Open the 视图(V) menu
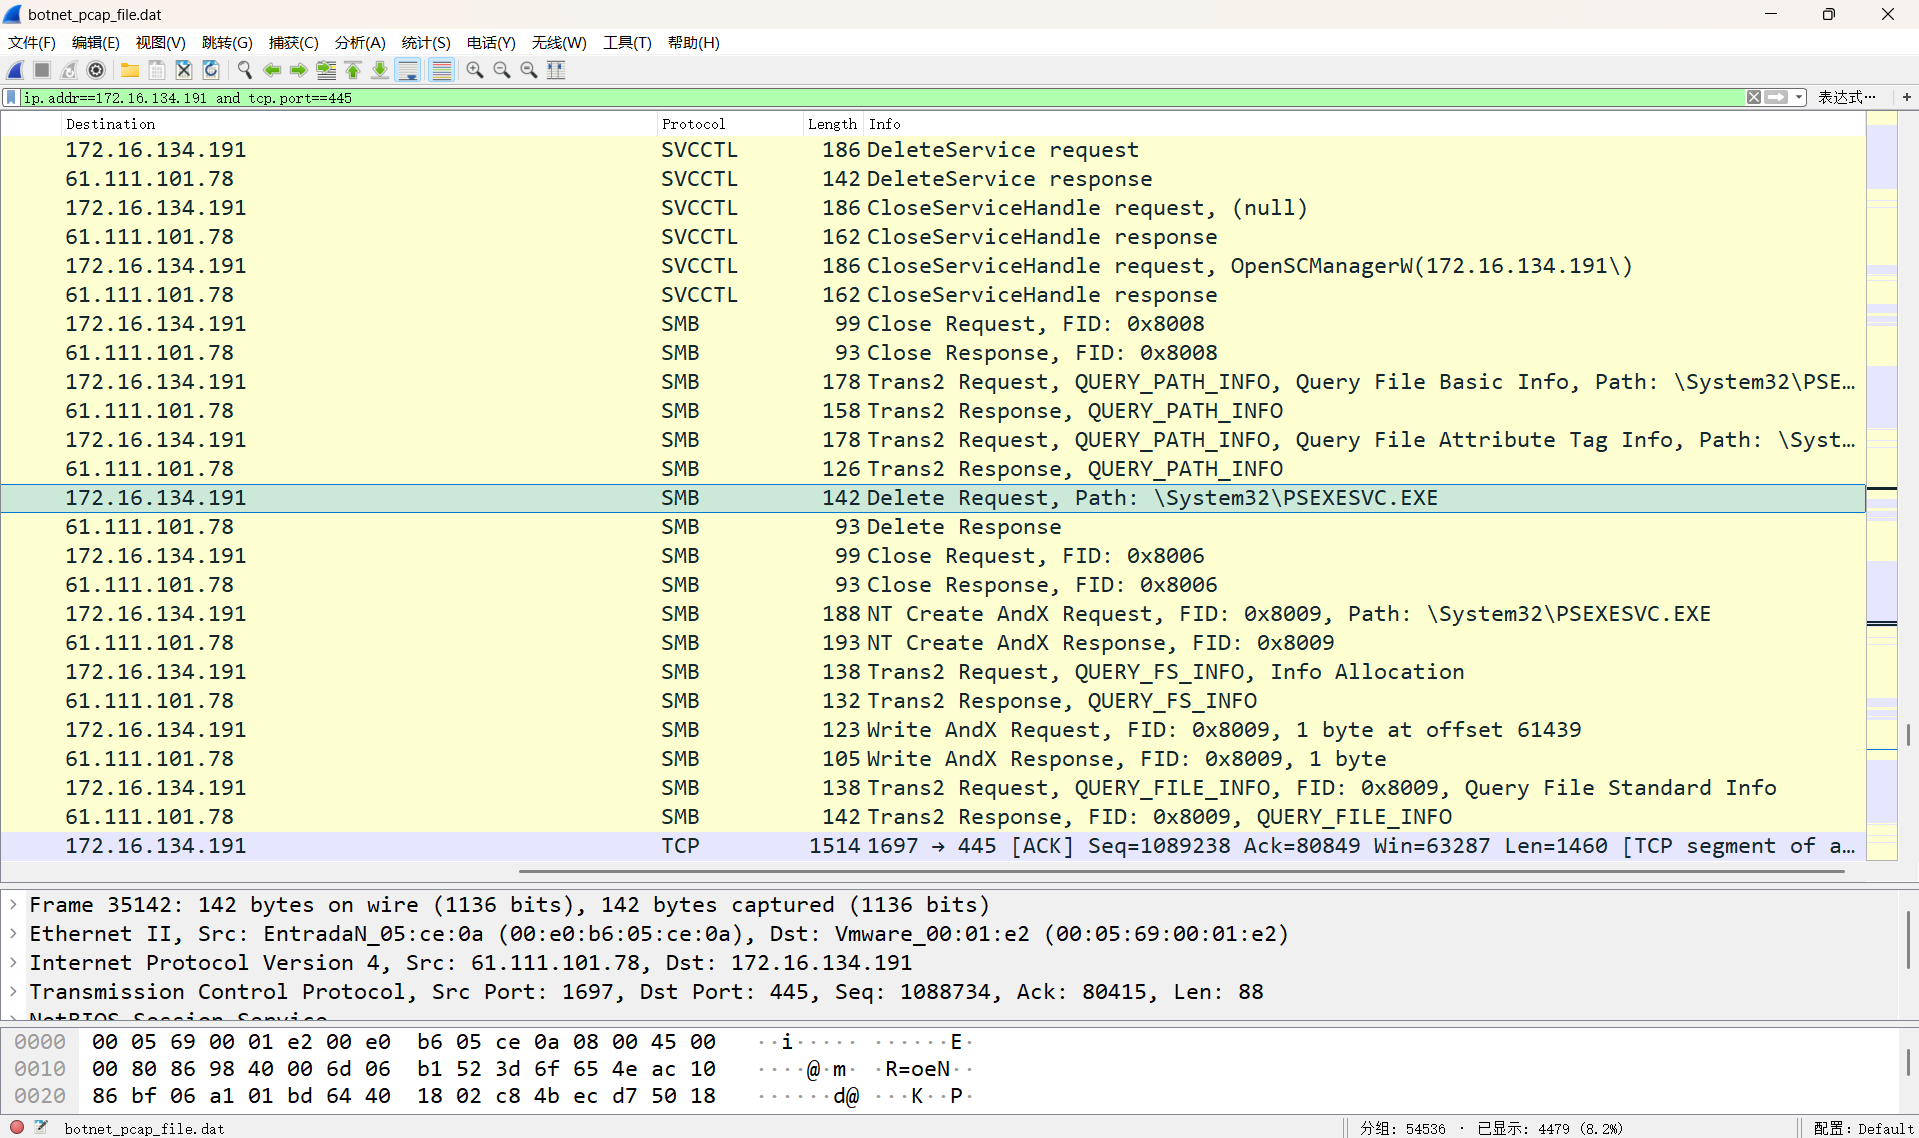 (x=161, y=43)
